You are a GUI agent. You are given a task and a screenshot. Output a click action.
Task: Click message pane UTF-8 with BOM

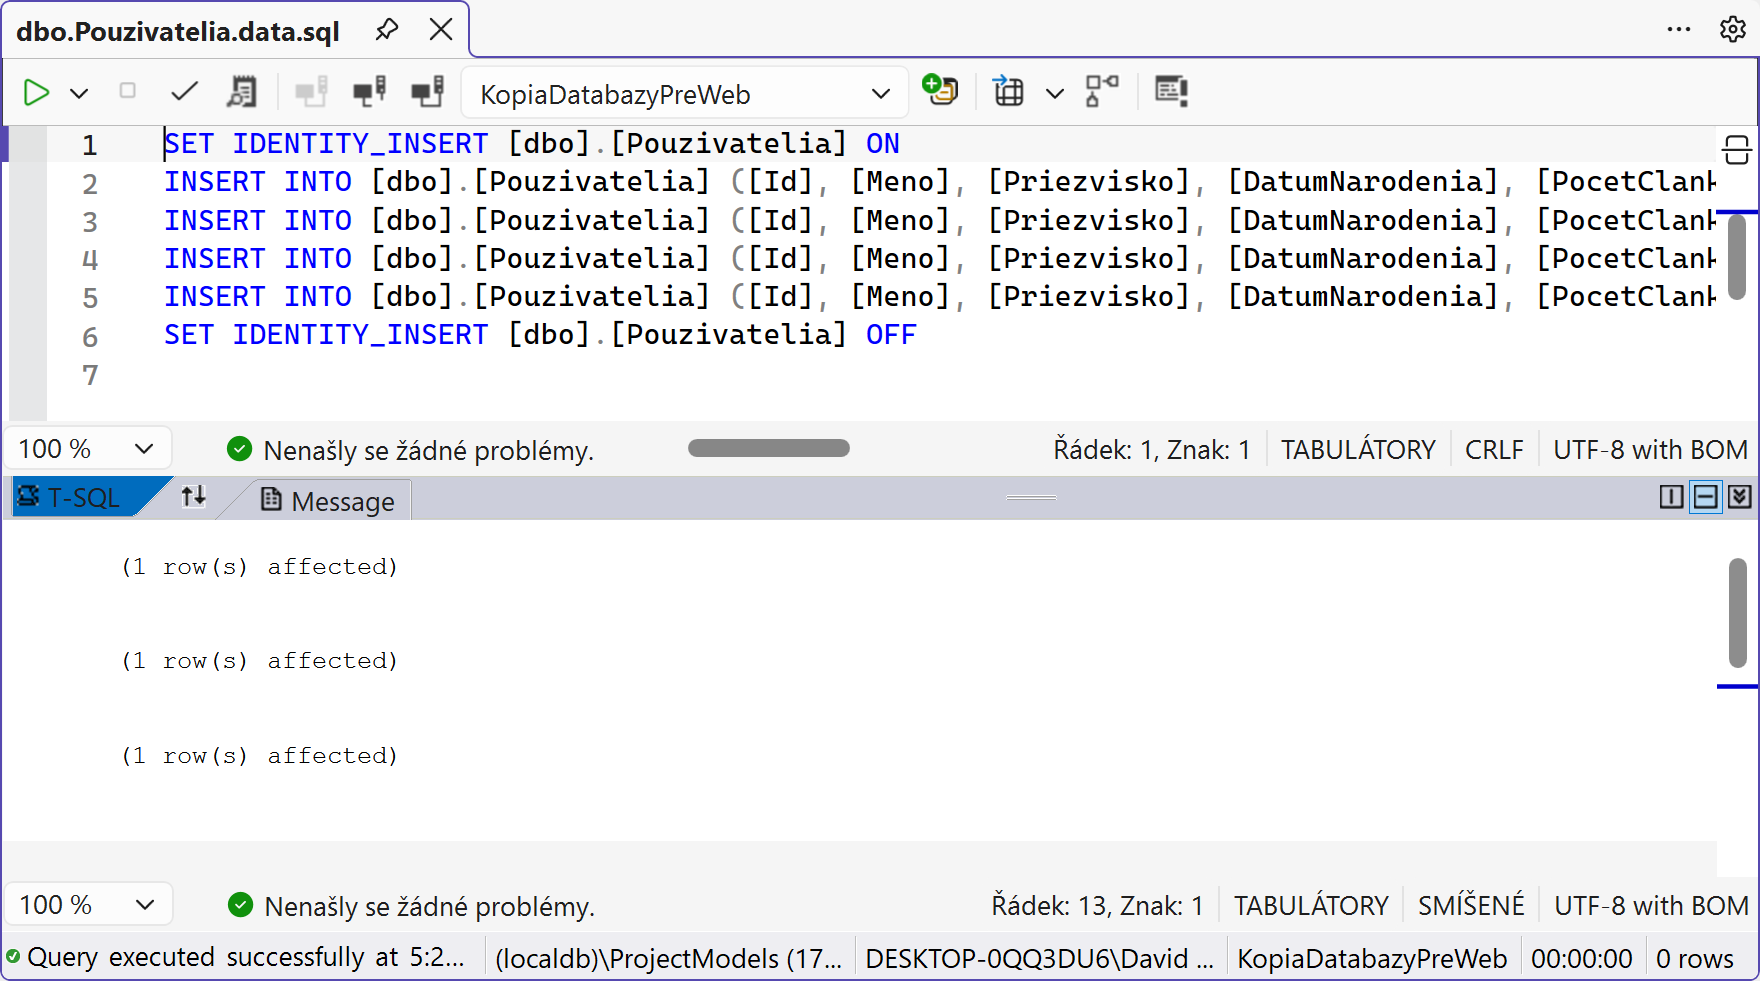click(1651, 906)
